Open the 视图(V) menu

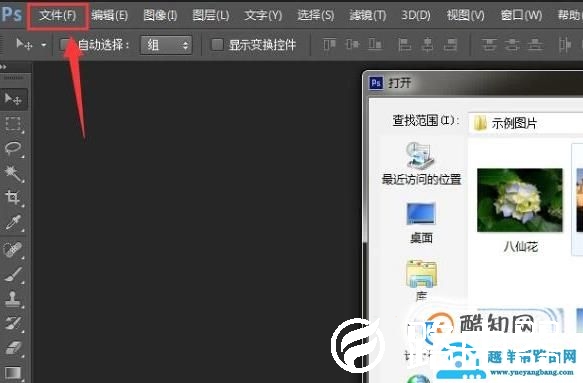pos(466,16)
